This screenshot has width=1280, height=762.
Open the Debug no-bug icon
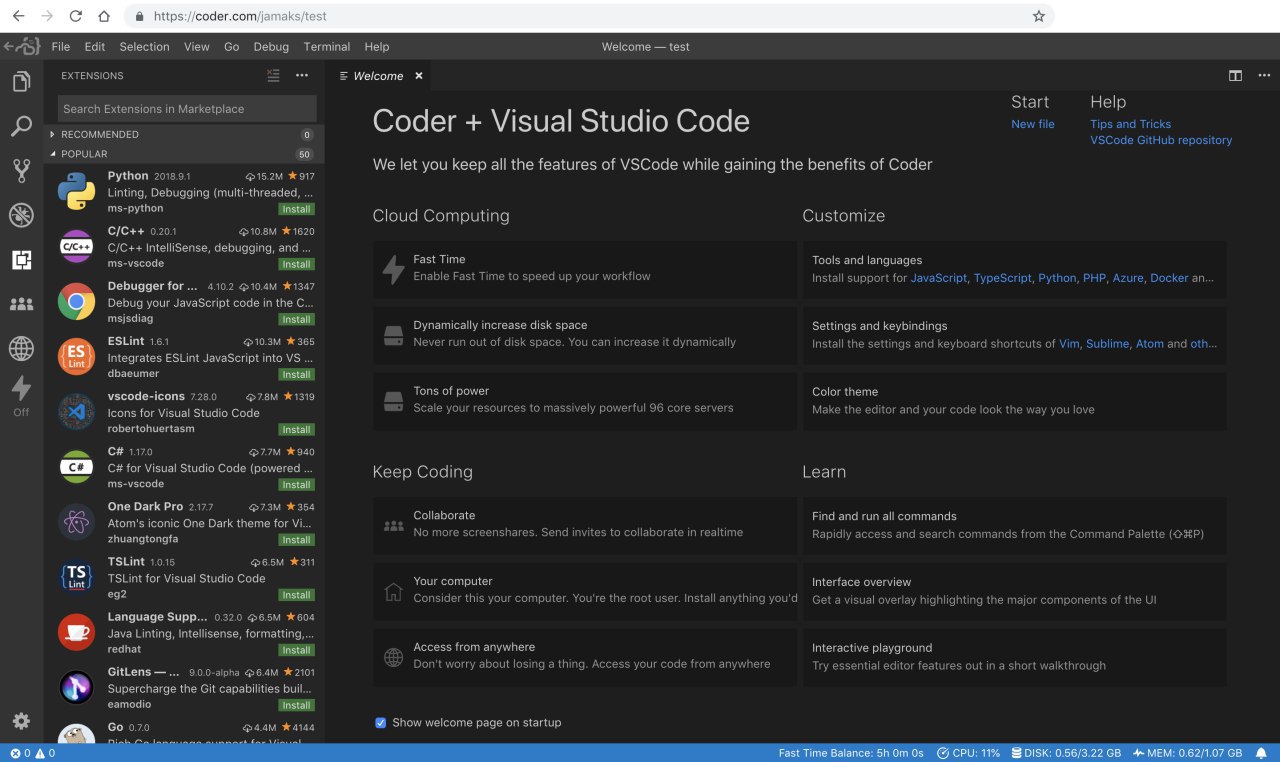coord(21,215)
